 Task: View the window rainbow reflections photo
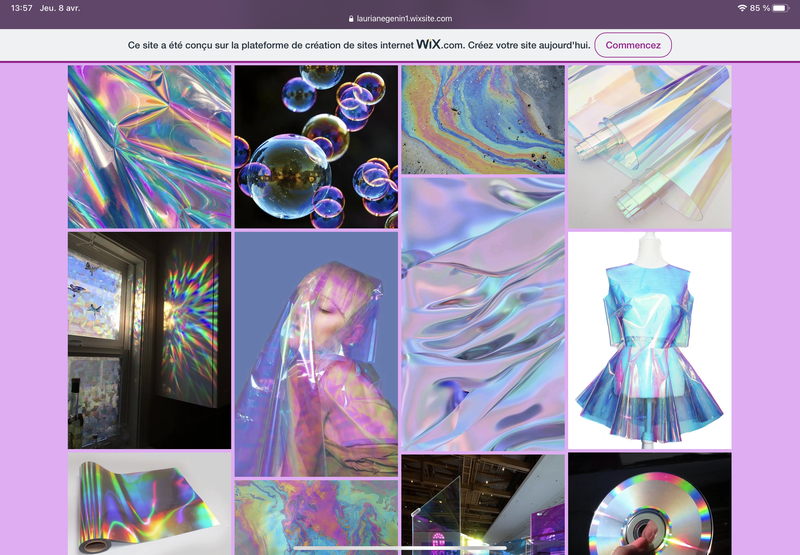coord(150,340)
